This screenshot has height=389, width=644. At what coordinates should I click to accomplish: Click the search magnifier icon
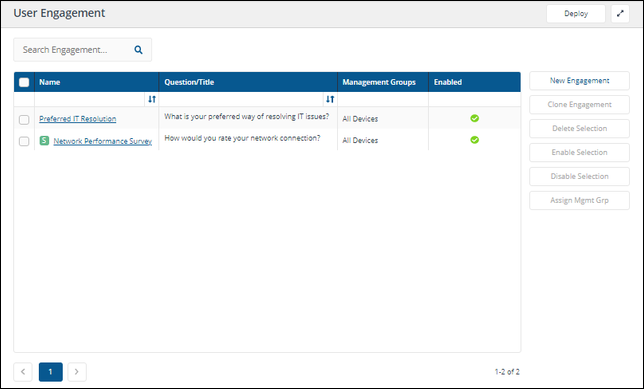click(138, 50)
